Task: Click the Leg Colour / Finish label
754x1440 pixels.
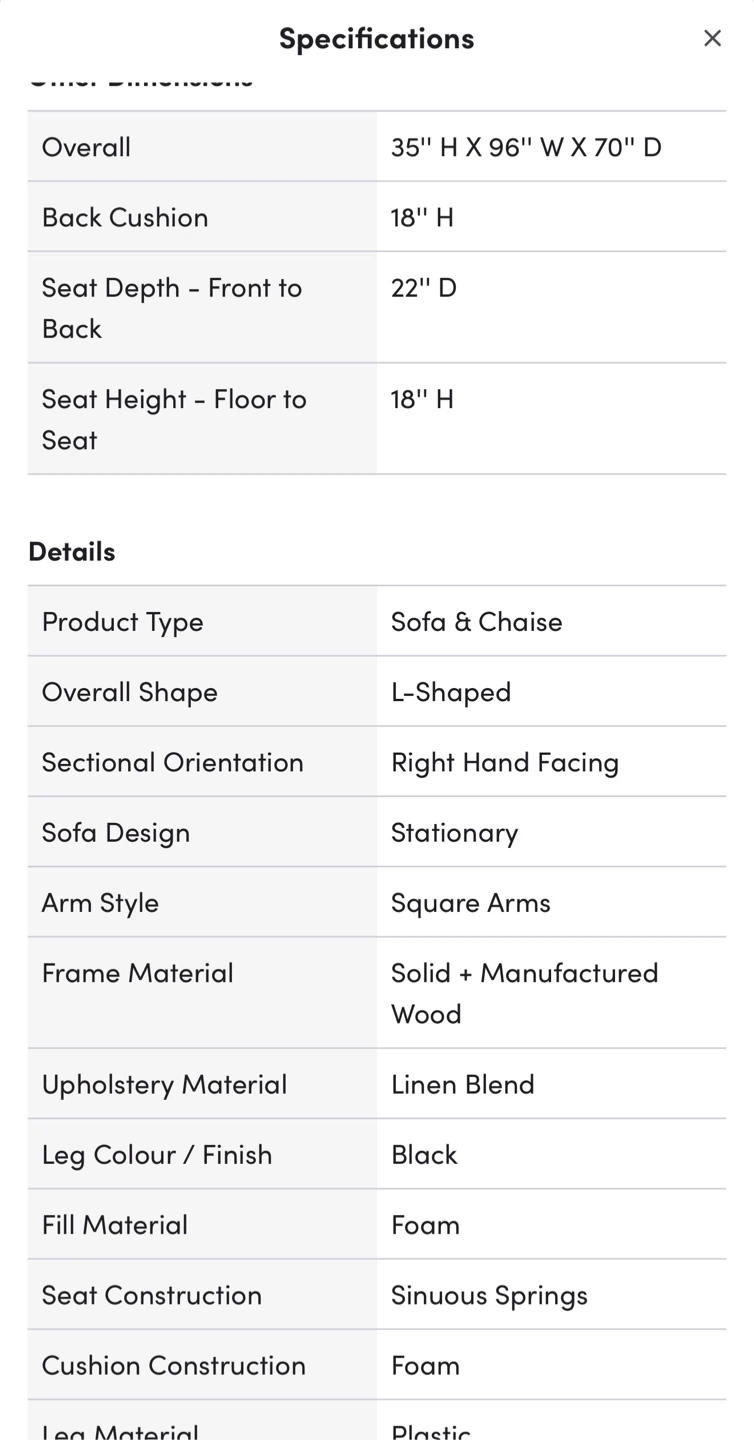Action: 157,1154
